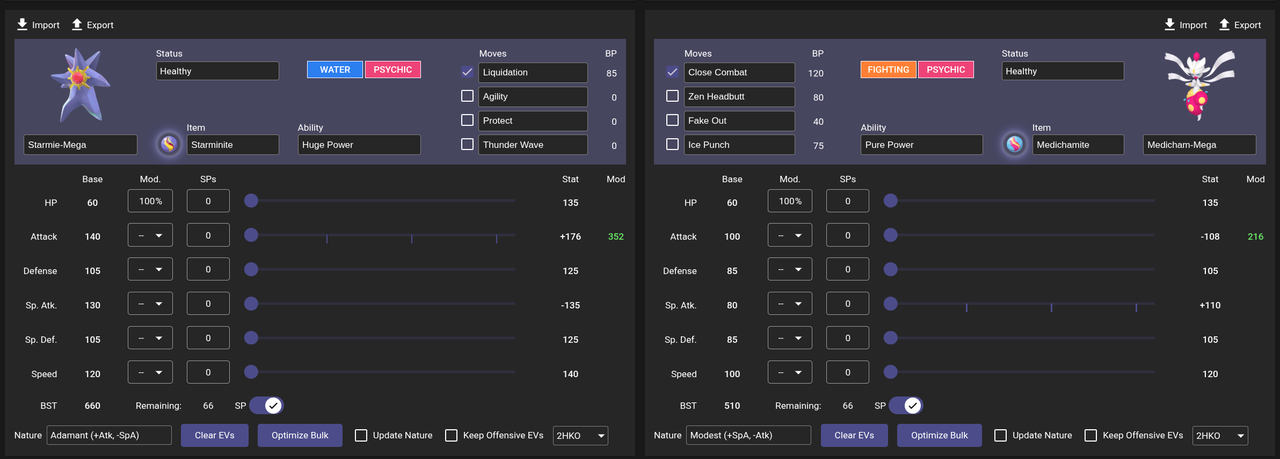Tick Update Nature for Medicham
This screenshot has width=1280, height=459.
coord(1001,435)
